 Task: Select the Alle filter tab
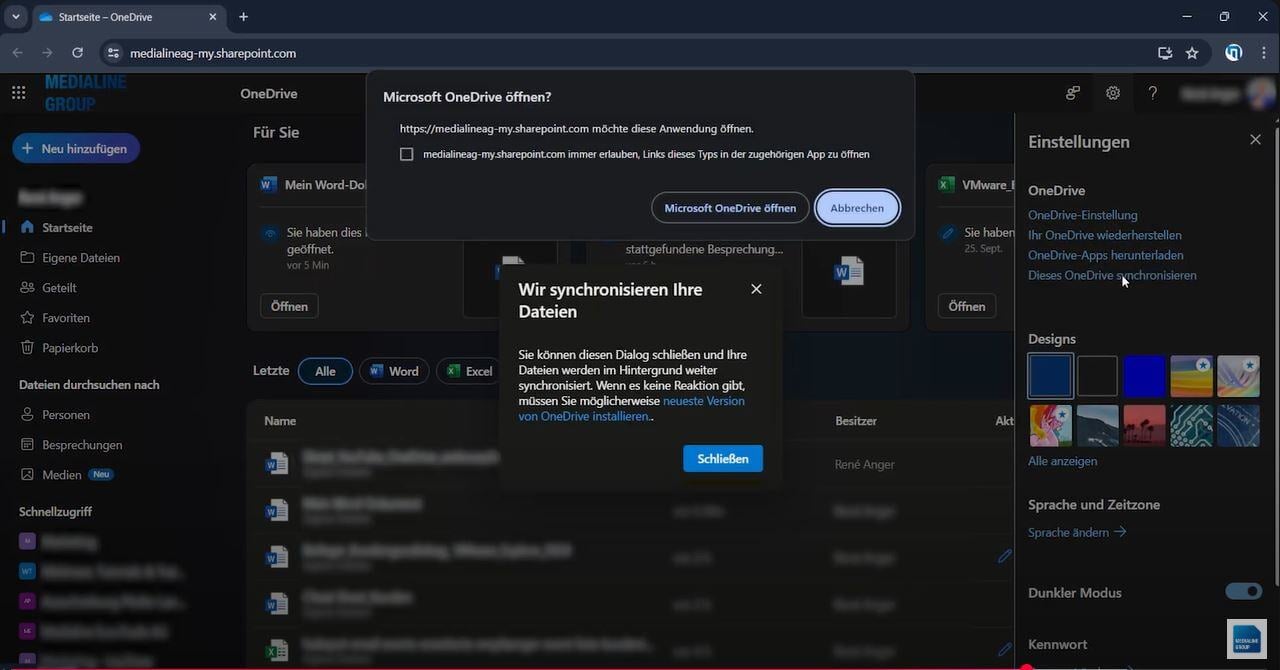tap(325, 371)
